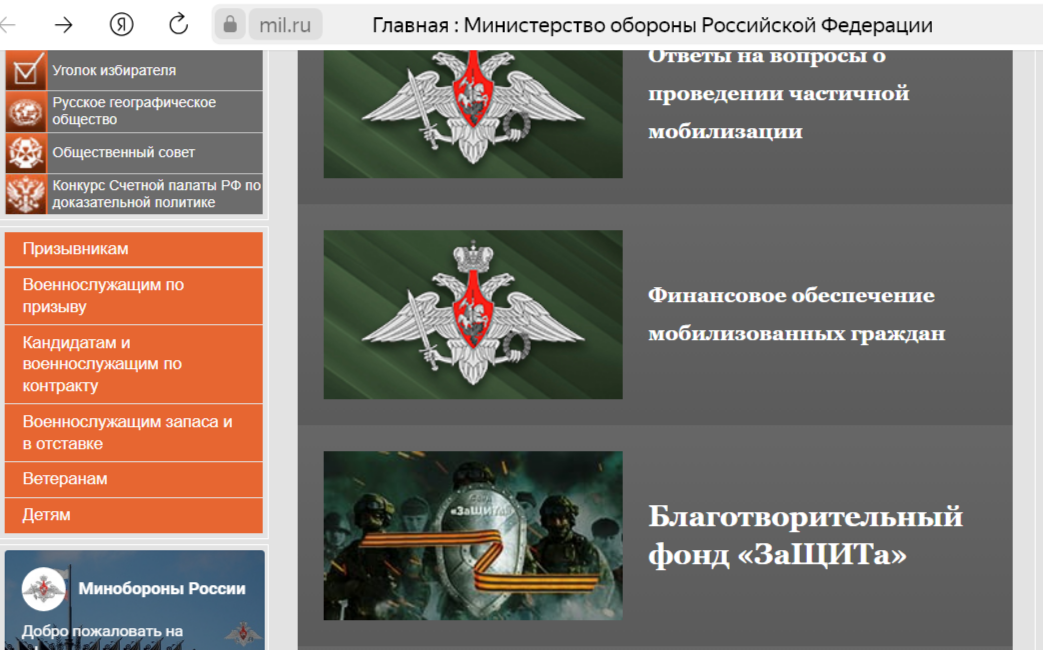Viewport: 1043px width, 650px height.
Task: Select the Ветеранам menu item
Action: (134, 479)
